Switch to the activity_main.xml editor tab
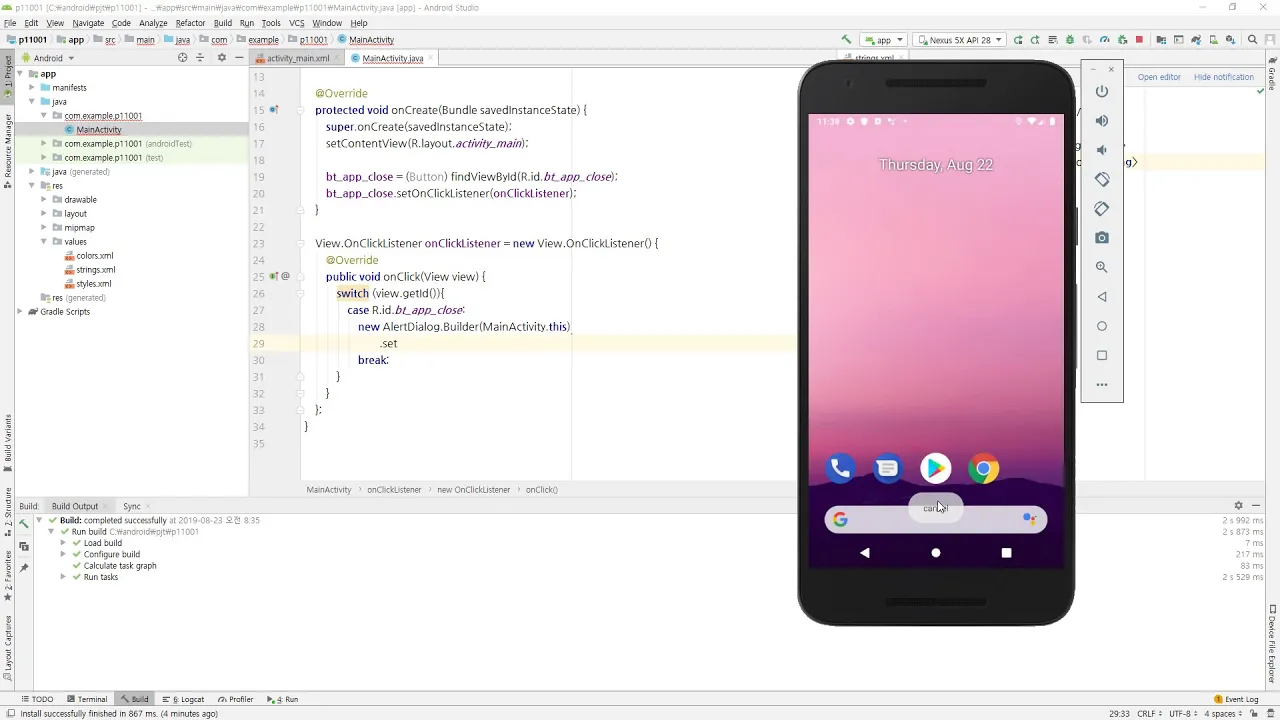The image size is (1280, 720). [298, 58]
